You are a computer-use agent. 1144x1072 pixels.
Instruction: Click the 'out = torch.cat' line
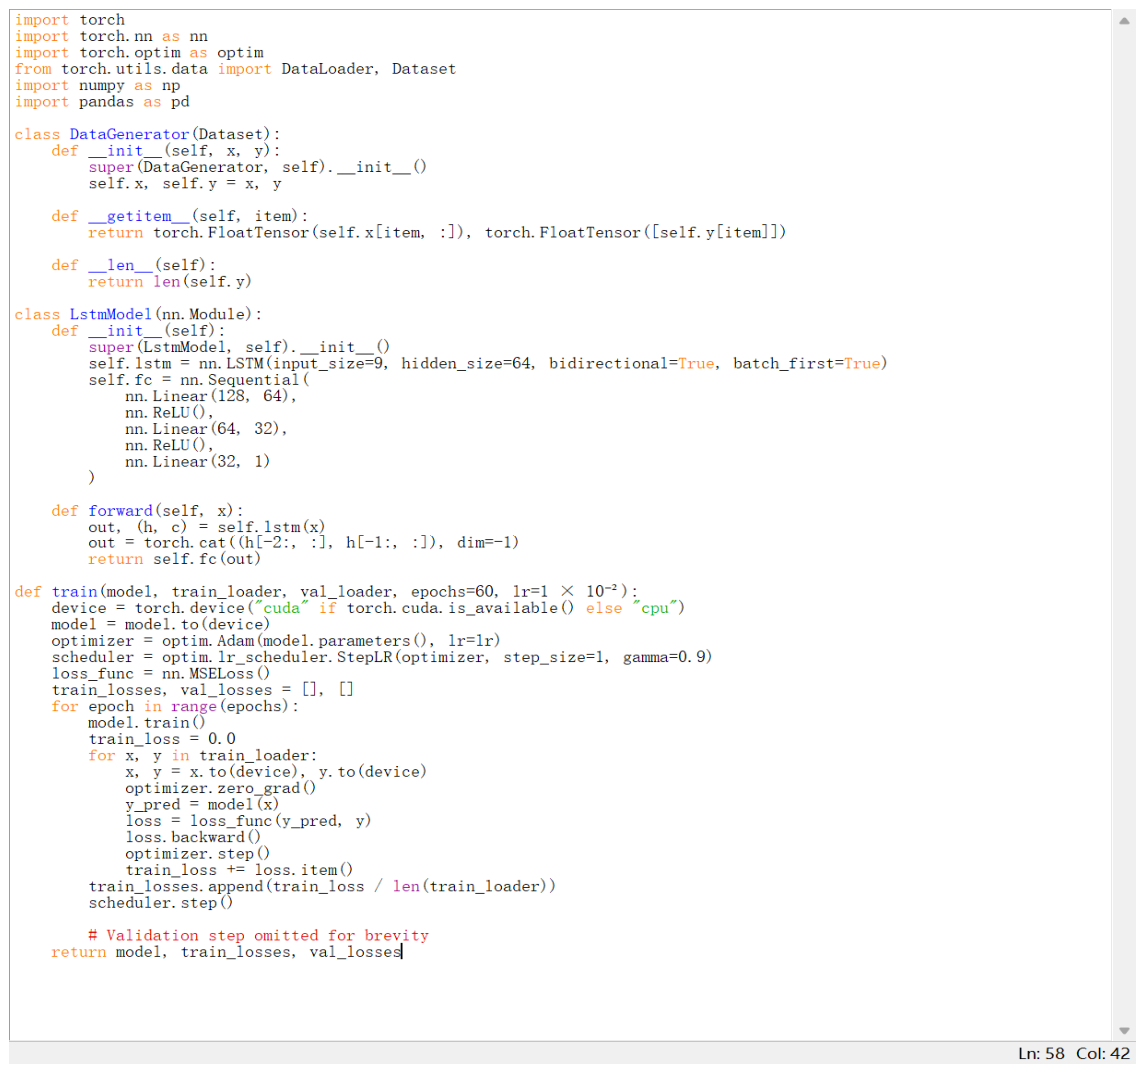[304, 543]
